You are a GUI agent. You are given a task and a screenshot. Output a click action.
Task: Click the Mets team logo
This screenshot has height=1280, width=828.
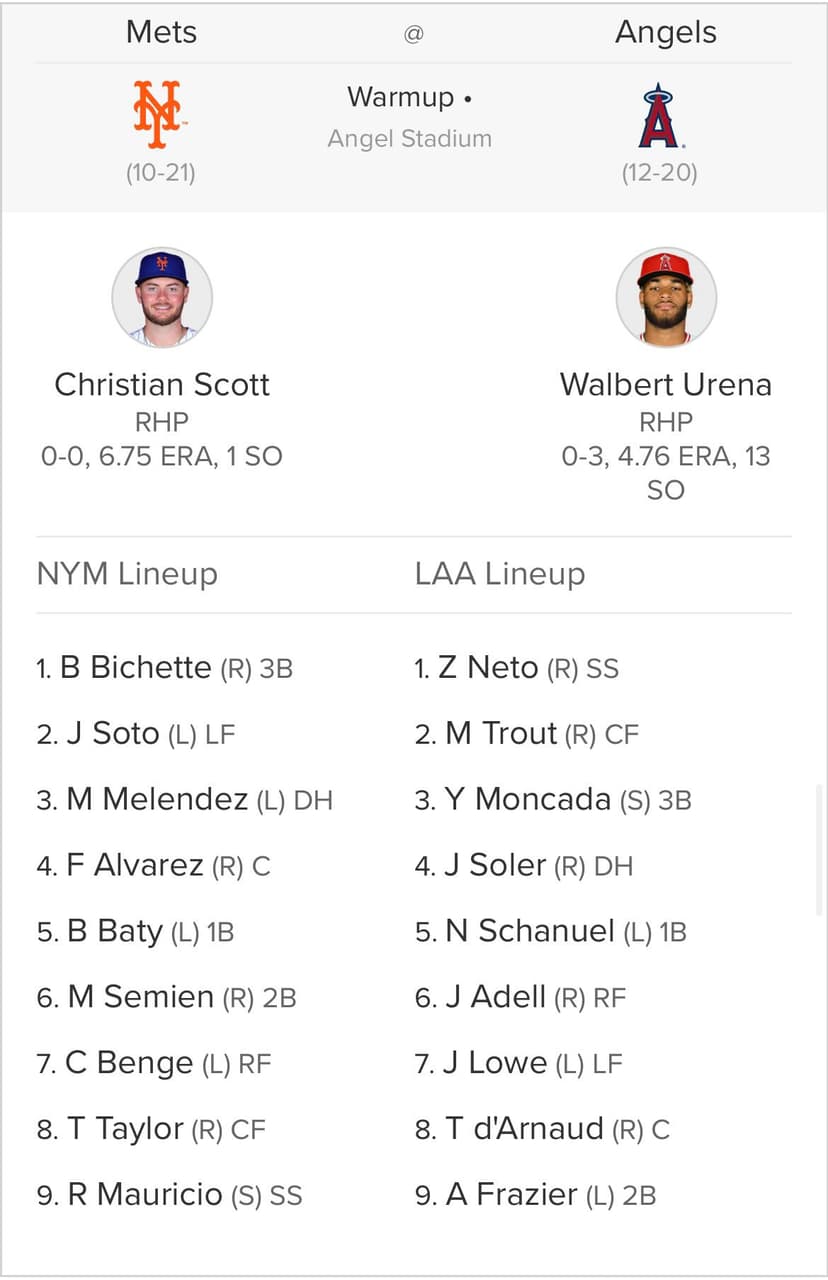159,115
